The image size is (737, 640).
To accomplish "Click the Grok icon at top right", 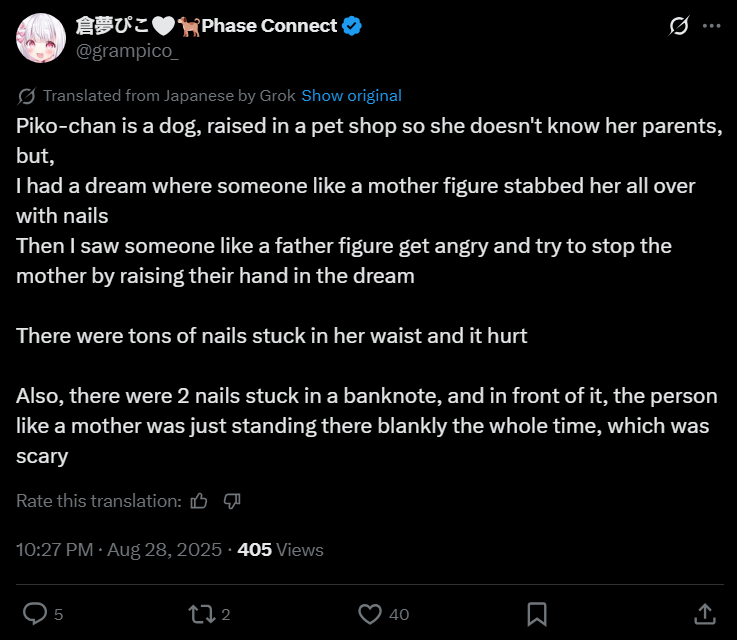I will coord(679,27).
